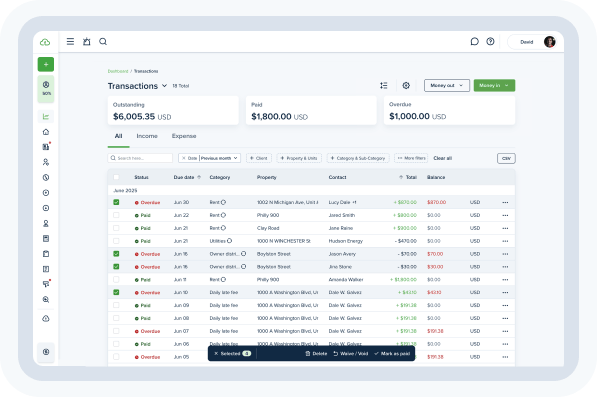This screenshot has width=597, height=397.
Task: Switch to the All tab
Action: [118, 136]
